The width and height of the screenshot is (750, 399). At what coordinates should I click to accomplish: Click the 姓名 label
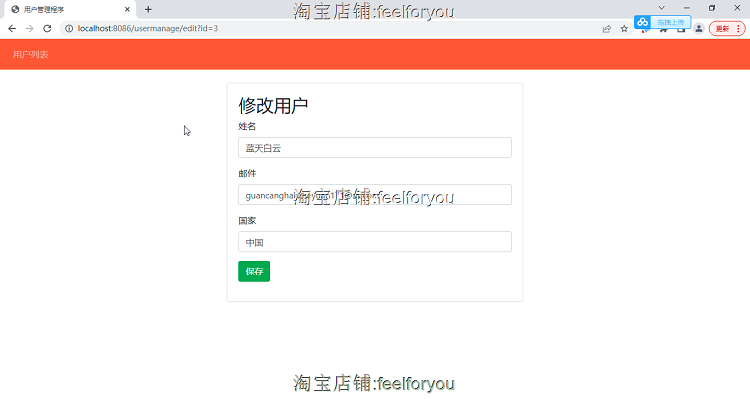(247, 126)
